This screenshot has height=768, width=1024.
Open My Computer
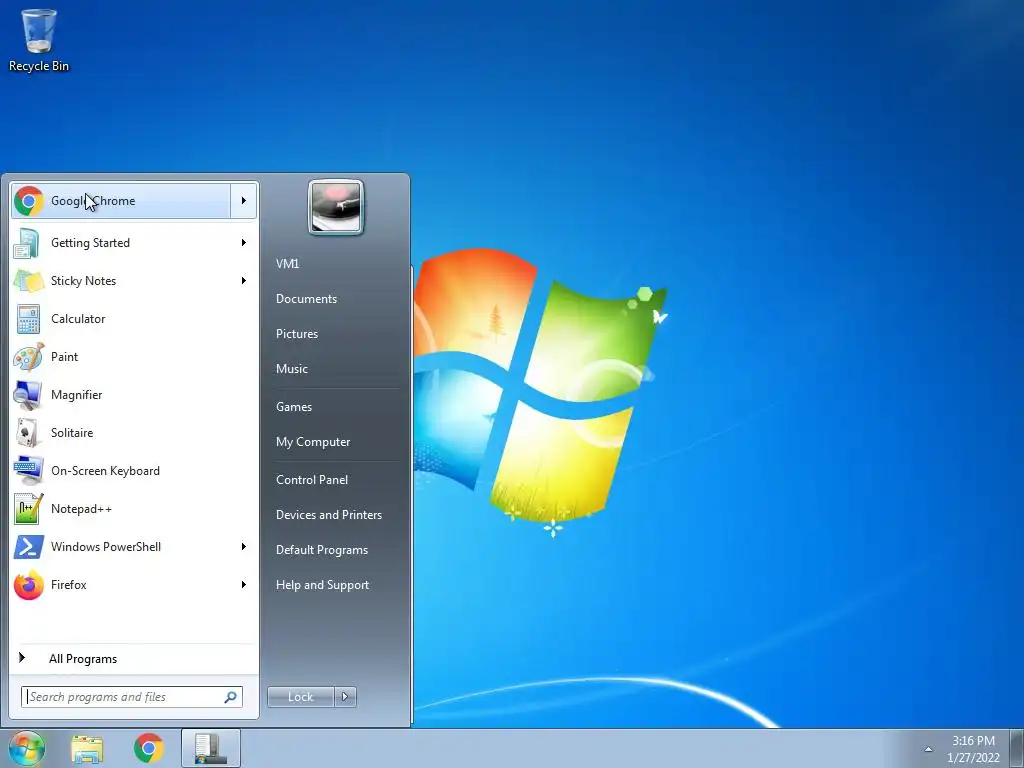point(313,442)
